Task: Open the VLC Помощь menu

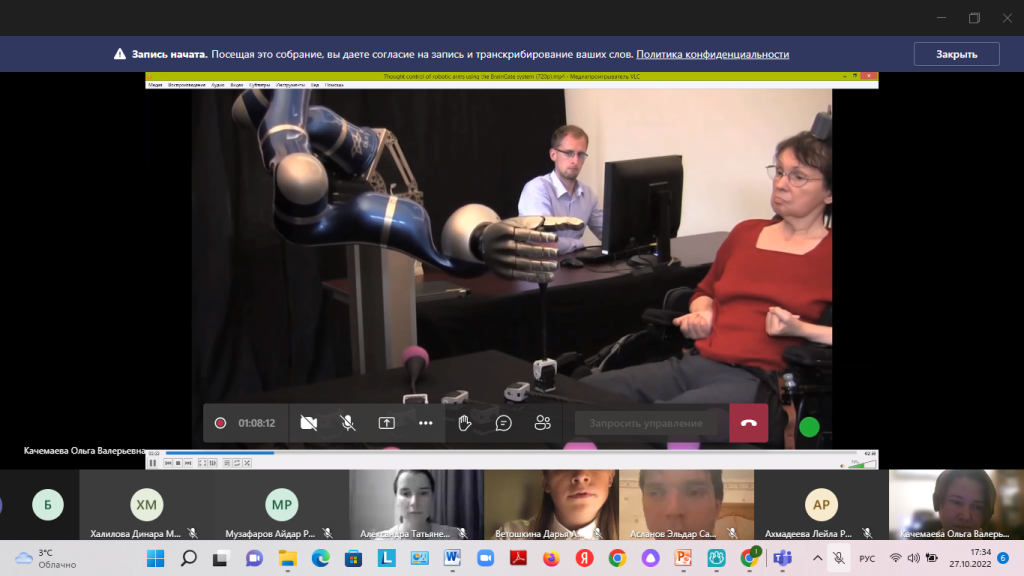Action: coord(334,85)
